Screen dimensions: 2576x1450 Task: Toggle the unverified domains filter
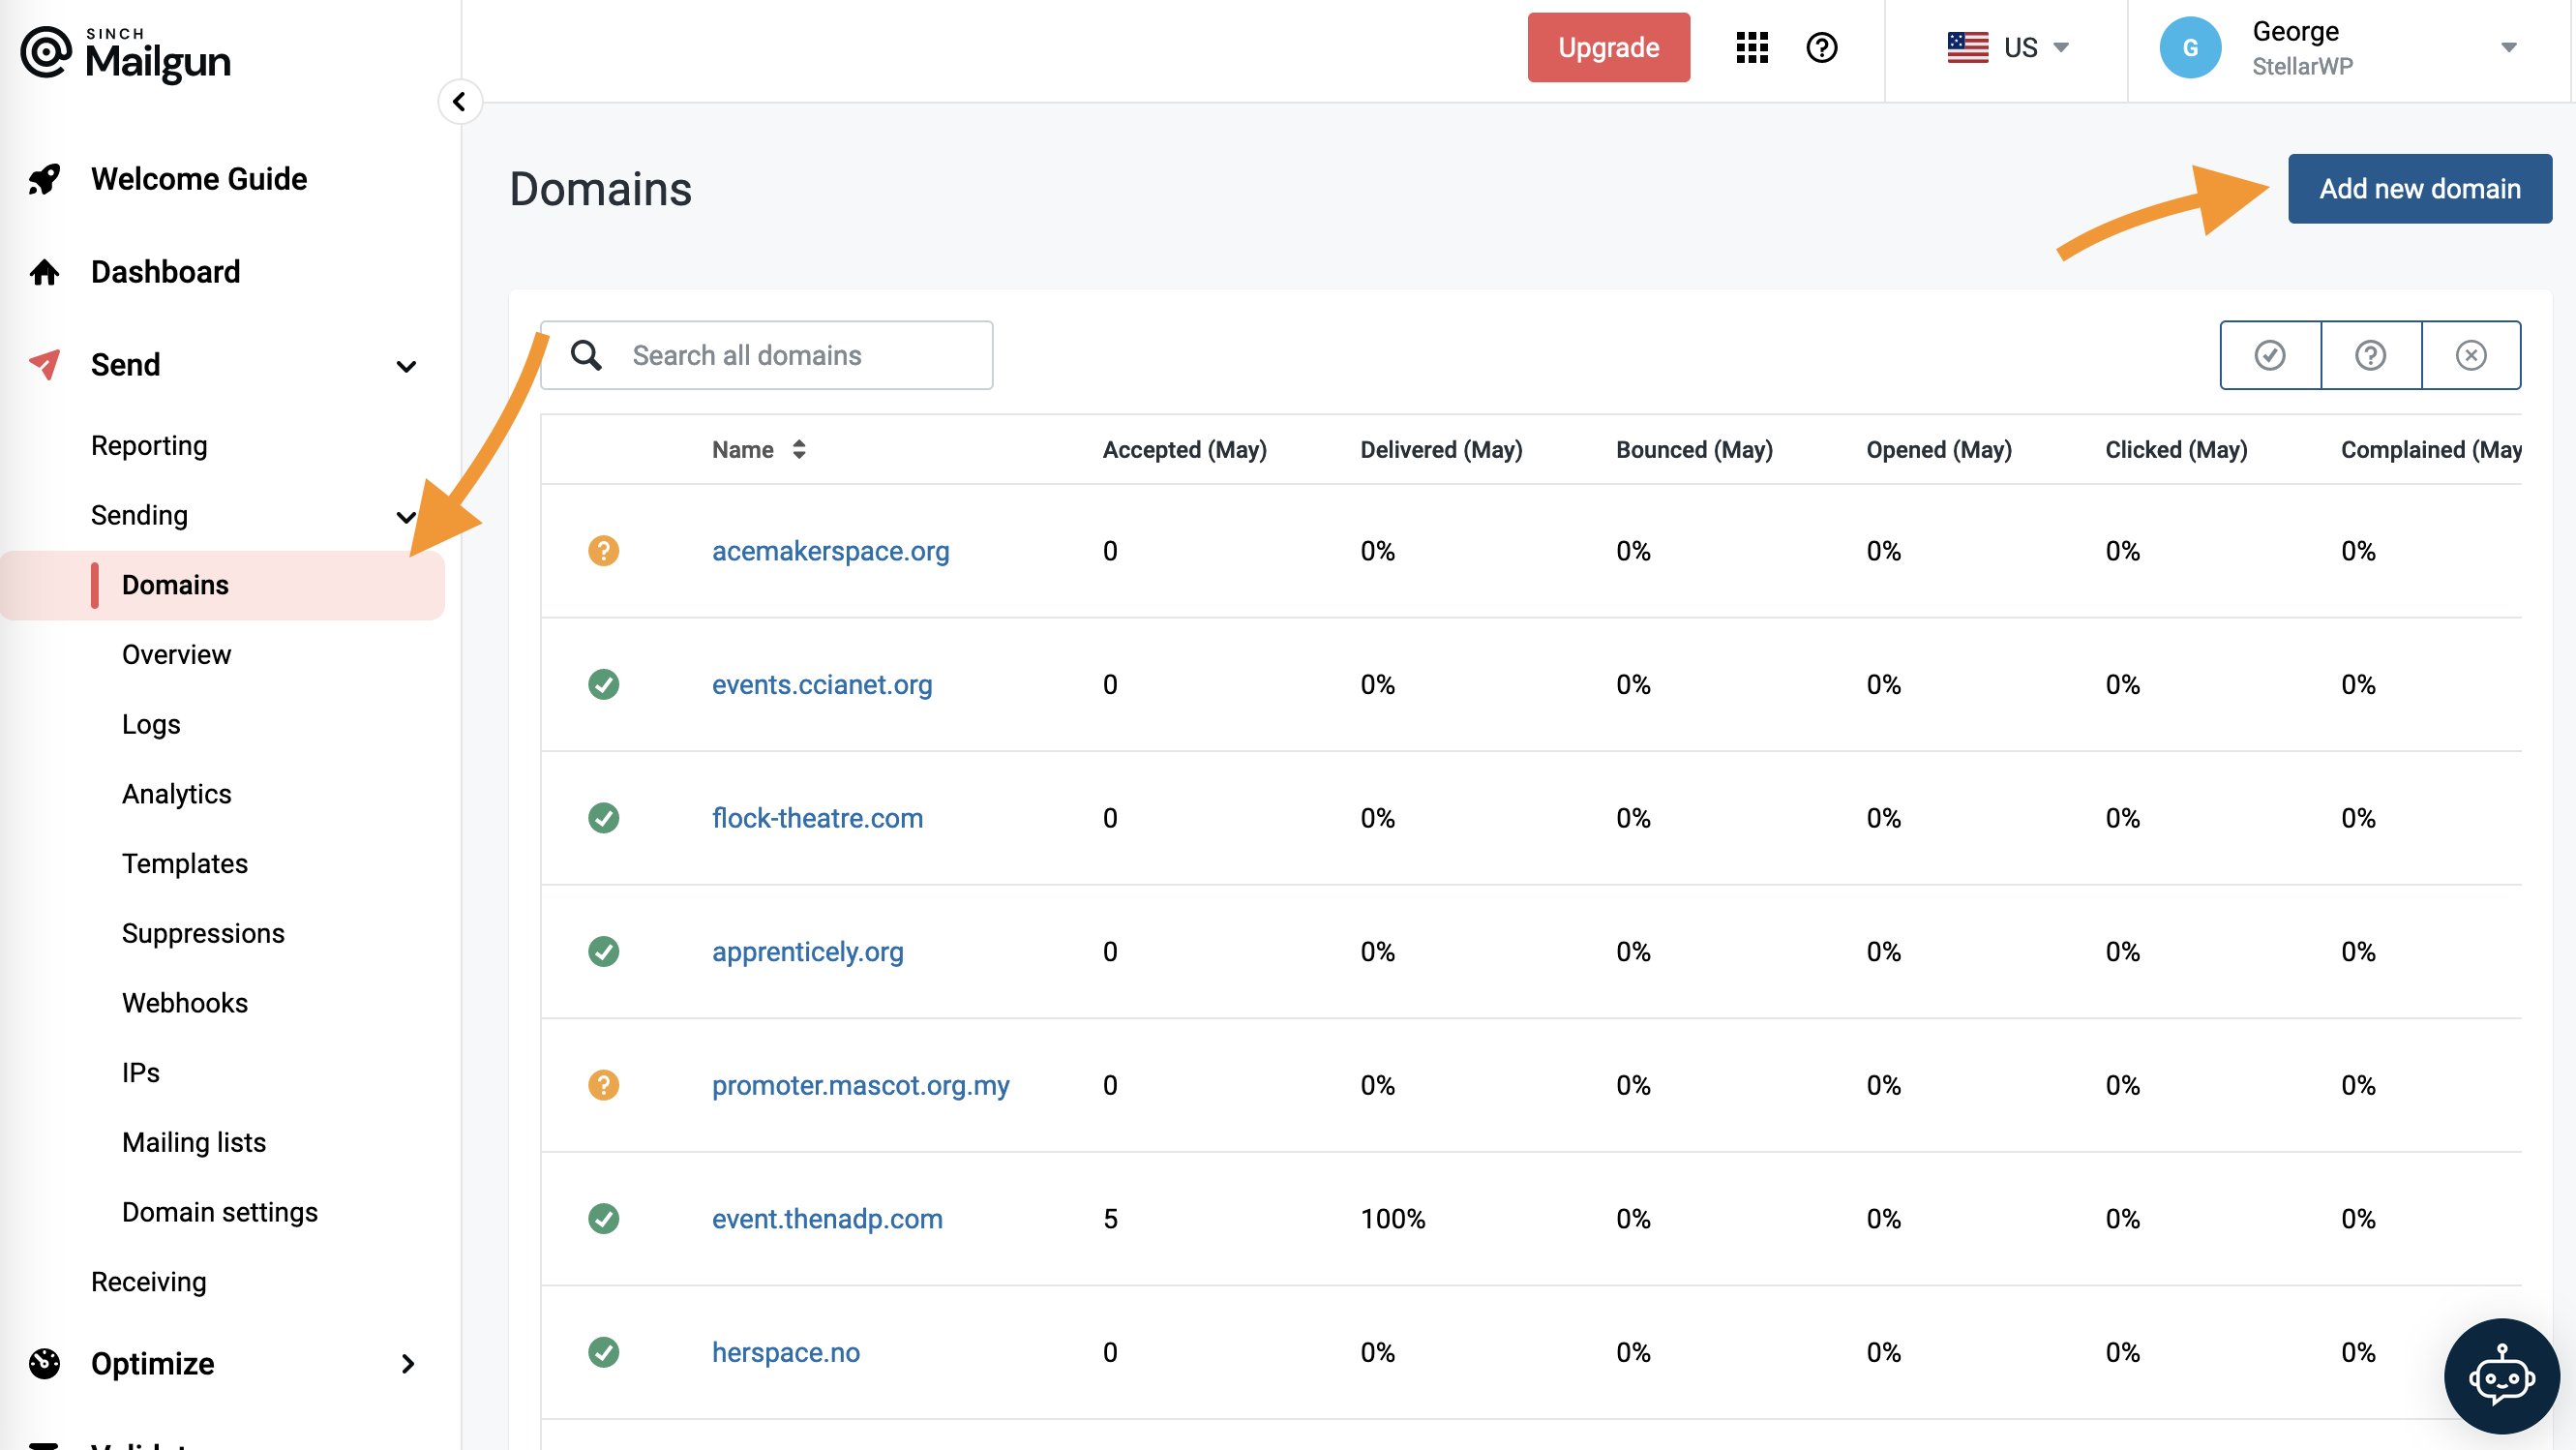[x=2371, y=355]
